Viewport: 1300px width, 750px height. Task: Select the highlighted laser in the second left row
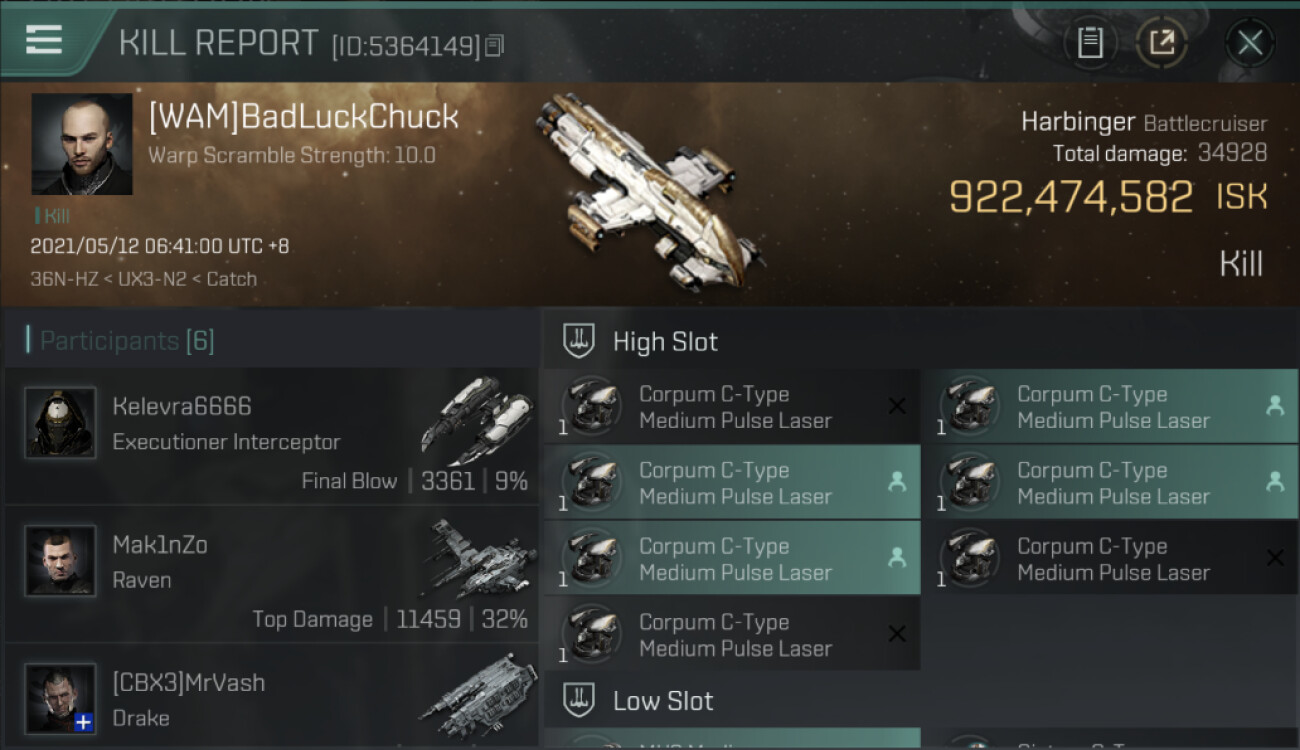(x=732, y=483)
